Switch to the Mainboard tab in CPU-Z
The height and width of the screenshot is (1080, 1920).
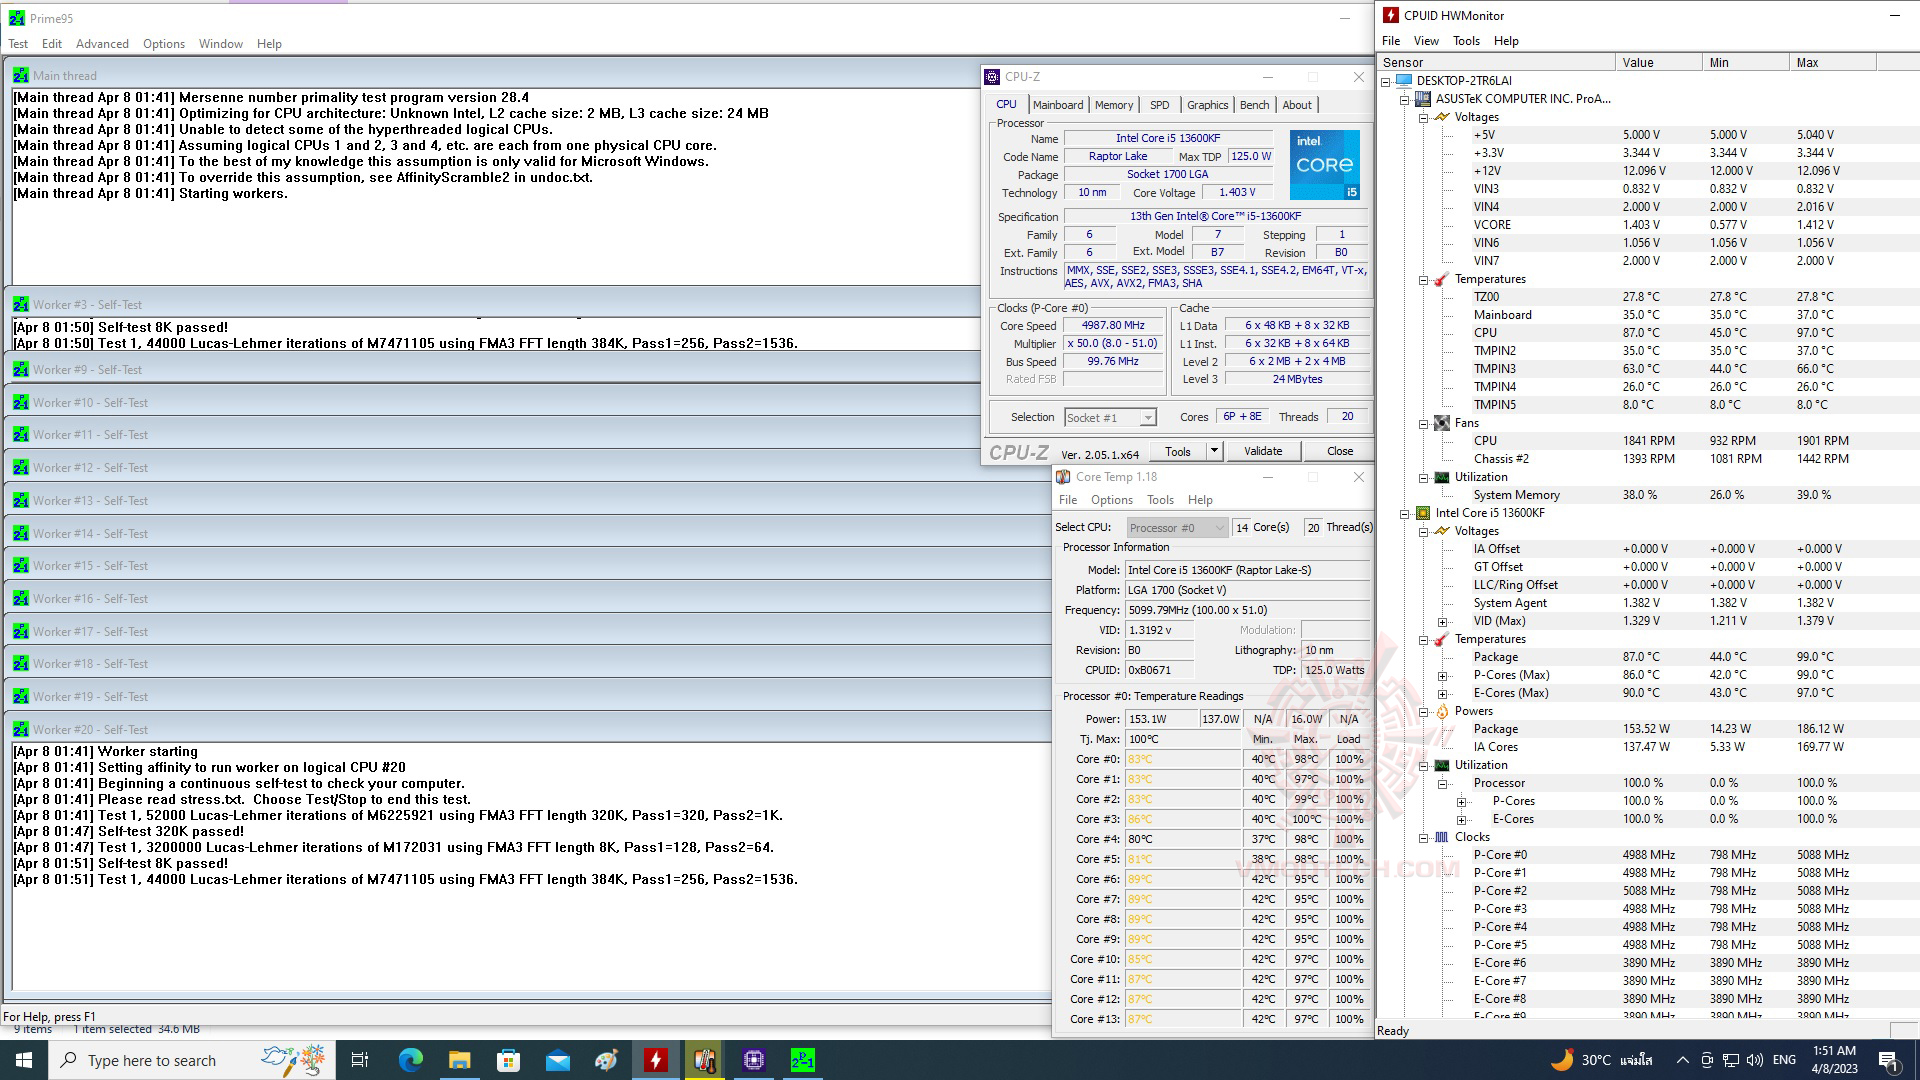1057,105
